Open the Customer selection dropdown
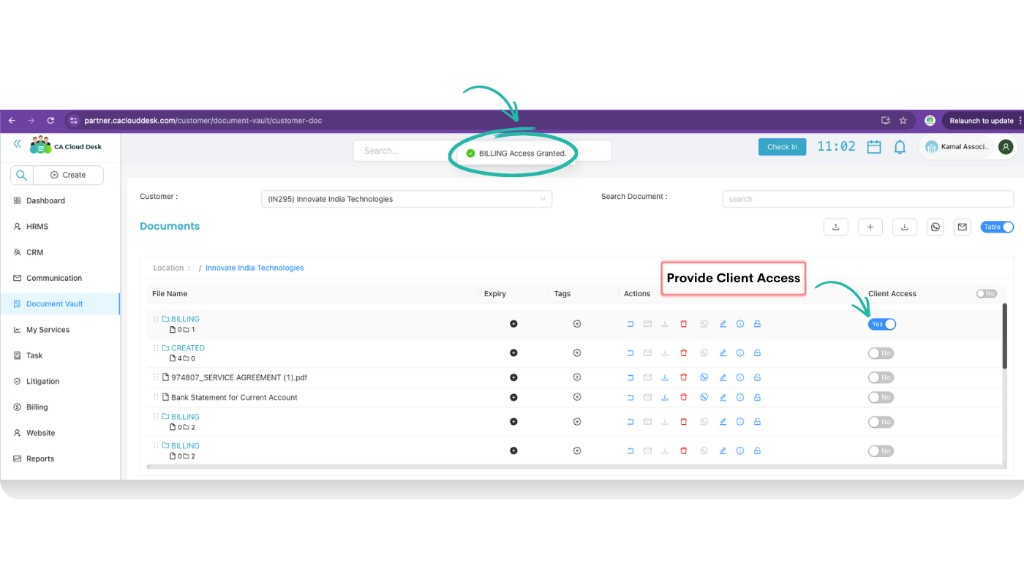This screenshot has height=585, width=1024. pos(405,198)
